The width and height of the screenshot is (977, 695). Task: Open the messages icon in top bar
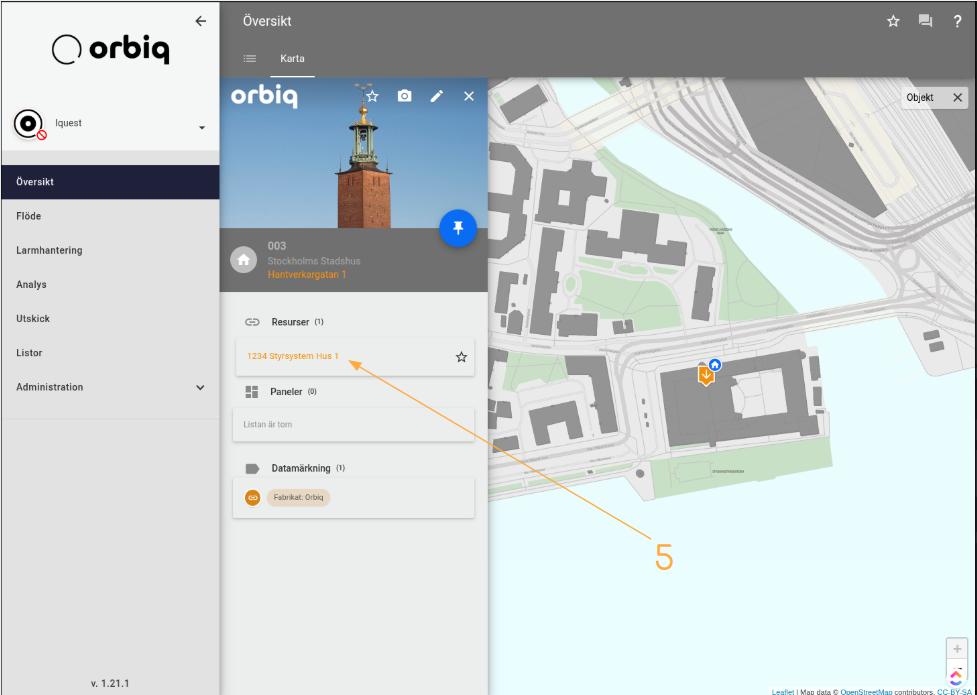[925, 21]
